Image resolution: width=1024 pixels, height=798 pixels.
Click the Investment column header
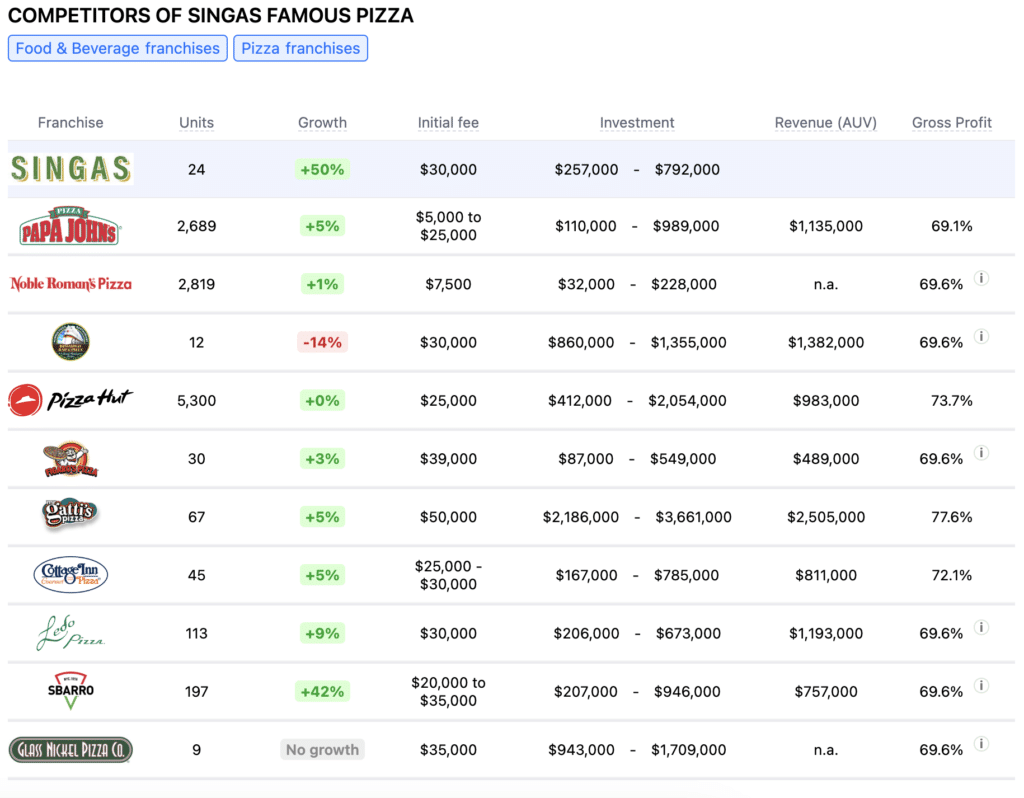pos(637,123)
